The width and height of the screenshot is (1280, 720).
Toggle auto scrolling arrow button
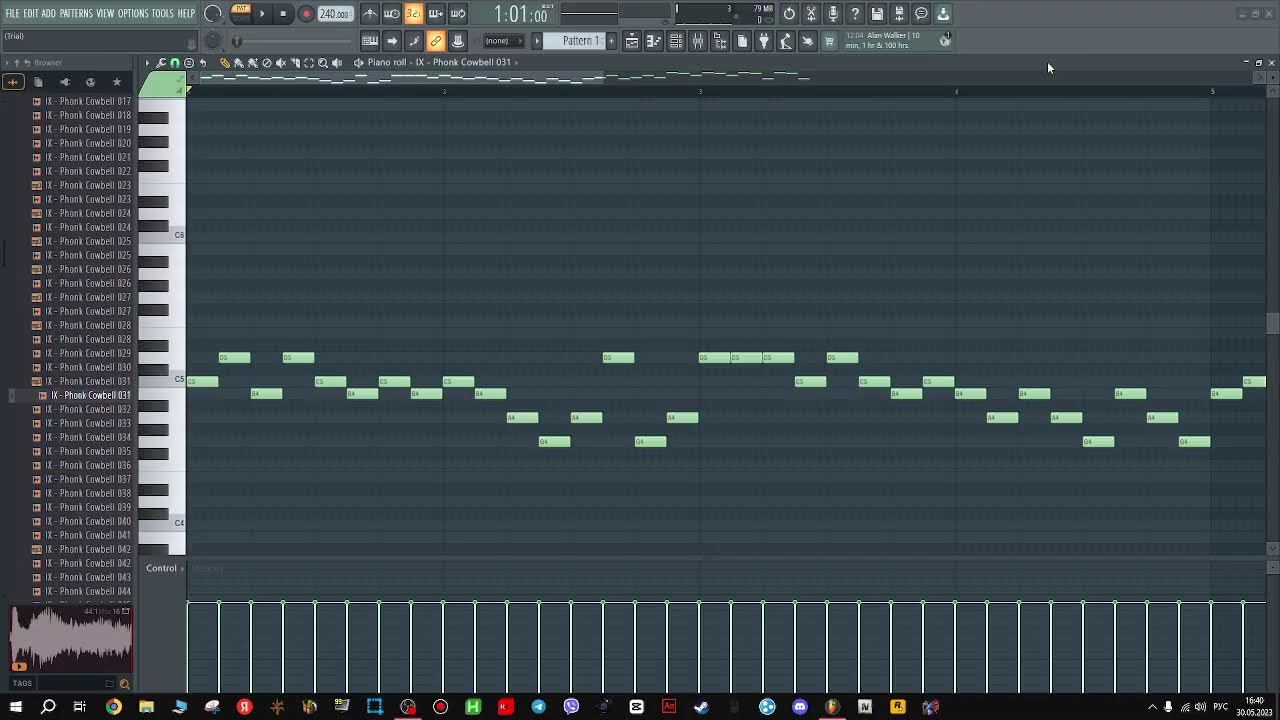coord(392,41)
